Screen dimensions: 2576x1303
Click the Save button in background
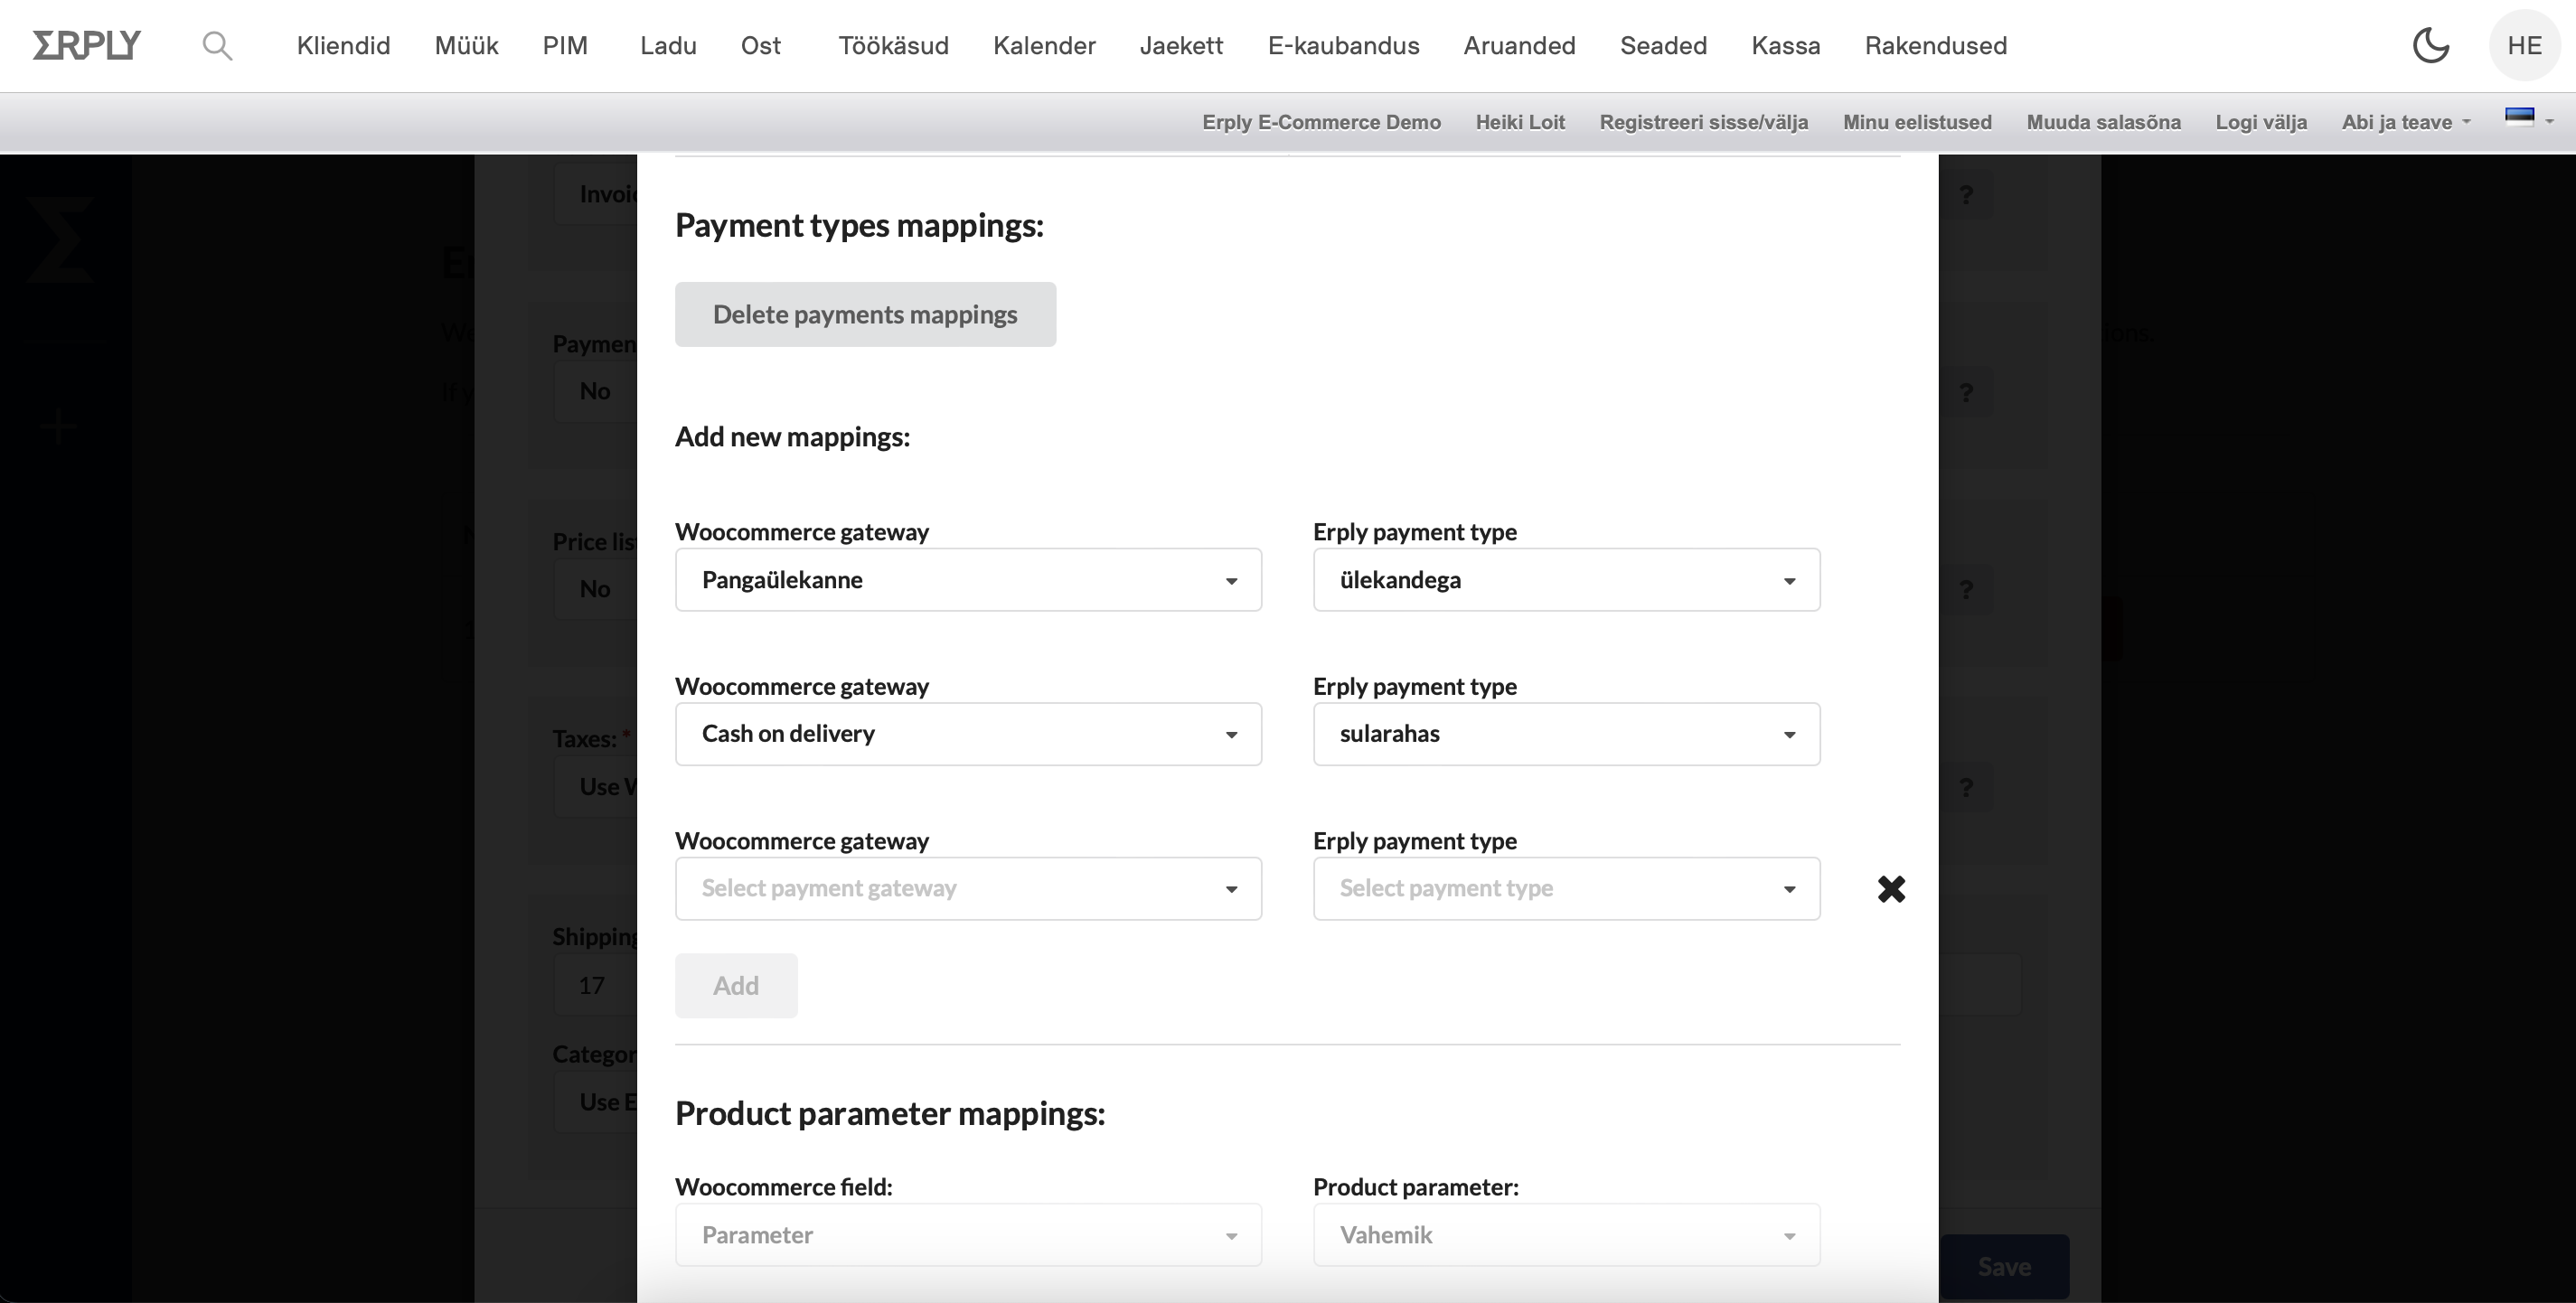(2004, 1267)
